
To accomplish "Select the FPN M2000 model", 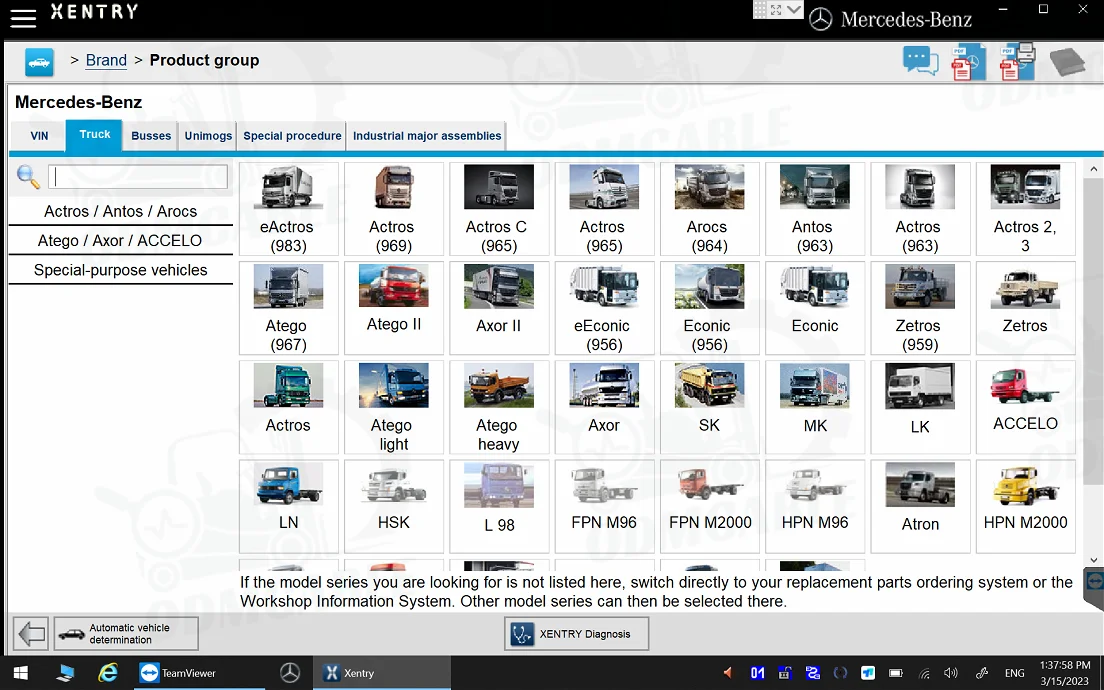I will click(709, 506).
